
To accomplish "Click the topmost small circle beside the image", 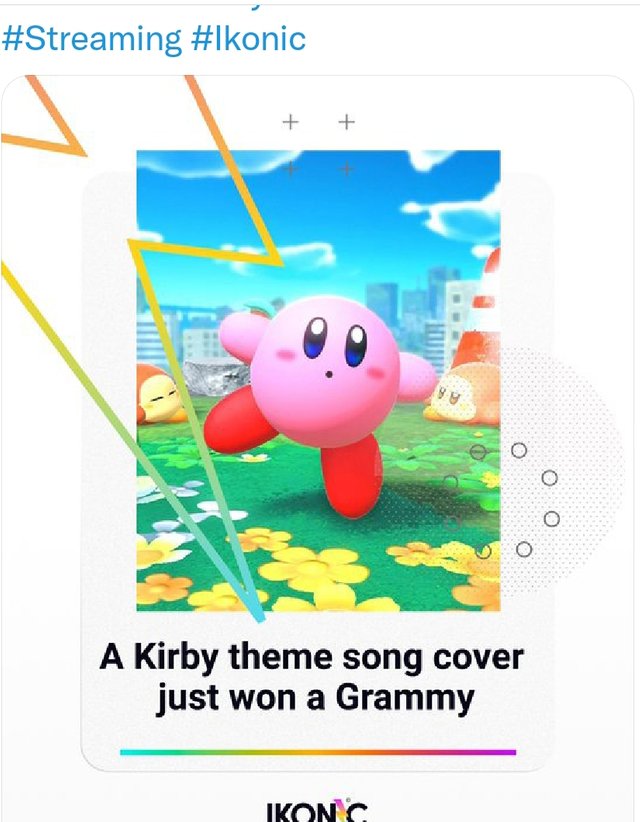I will (x=519, y=450).
